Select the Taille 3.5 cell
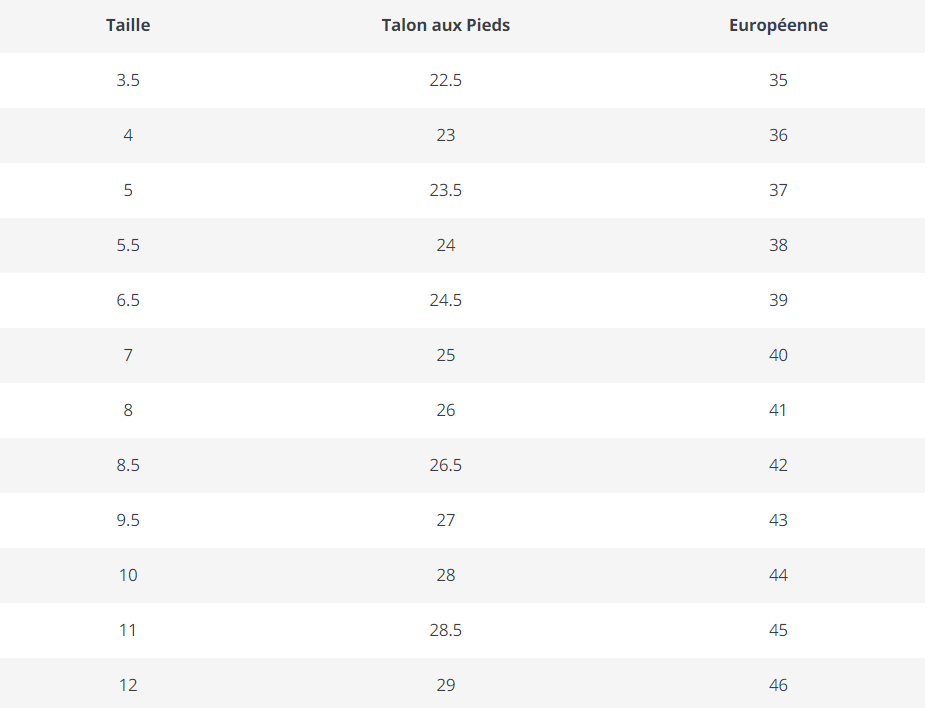 tap(128, 80)
